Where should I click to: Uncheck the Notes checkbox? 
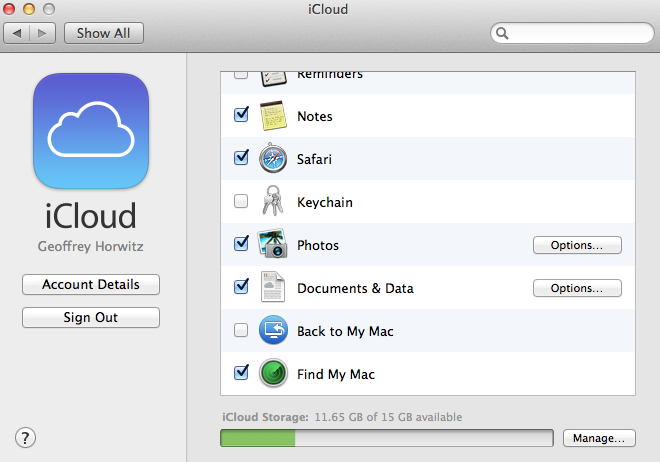241,115
